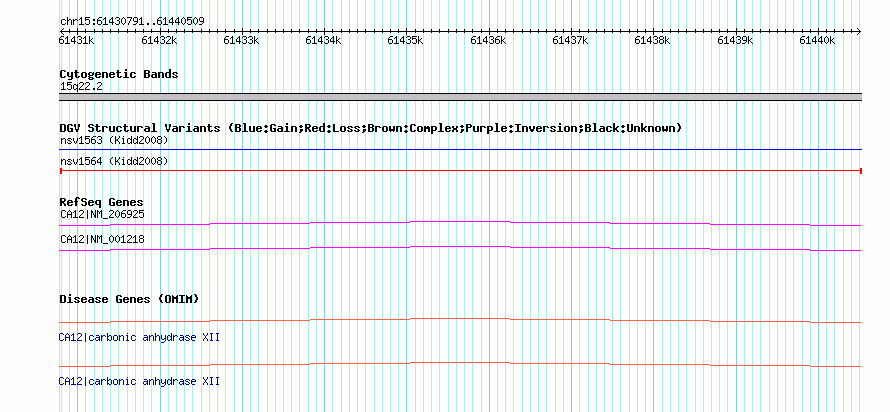Click the second orange OMIM CA12 gene line
The height and width of the screenshot is (412, 890).
pos(460,364)
